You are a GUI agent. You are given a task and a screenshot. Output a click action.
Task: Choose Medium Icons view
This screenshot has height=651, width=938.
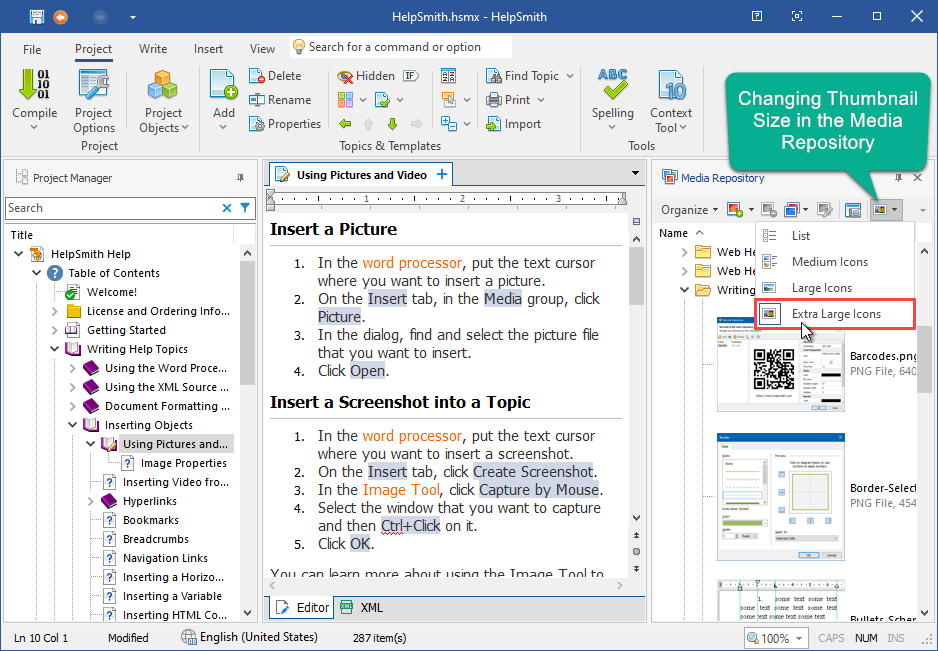pyautogui.click(x=835, y=261)
